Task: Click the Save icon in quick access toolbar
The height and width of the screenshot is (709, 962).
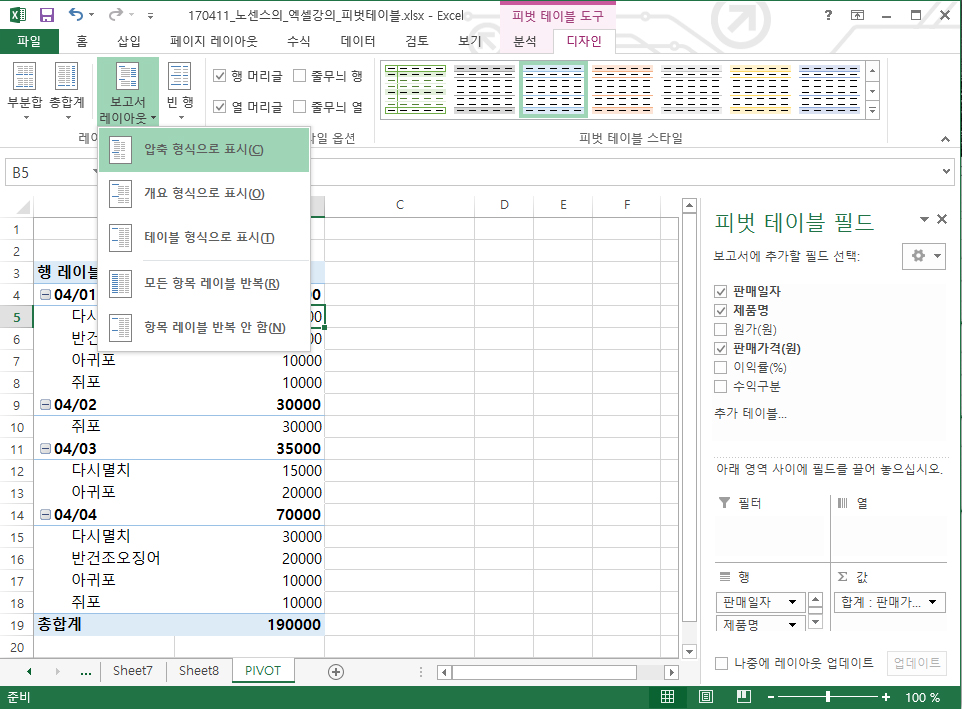Action: coord(47,15)
